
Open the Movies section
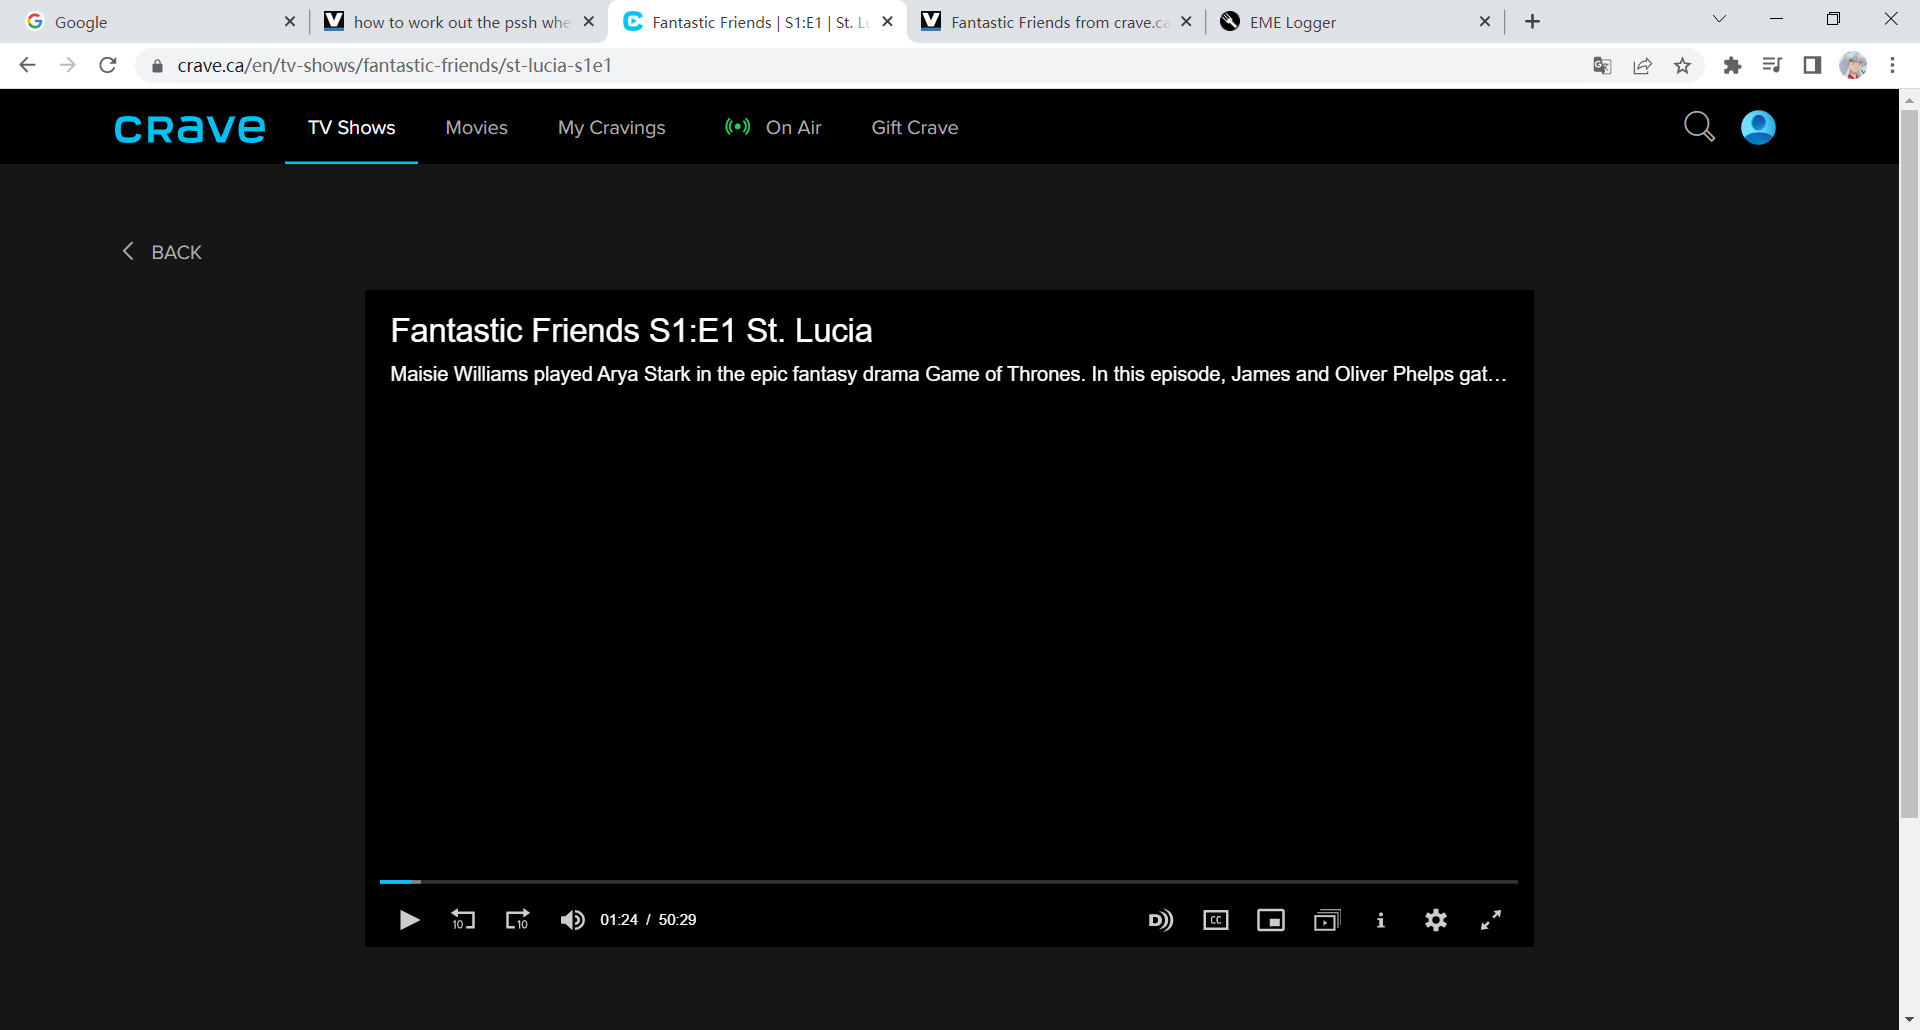click(477, 128)
